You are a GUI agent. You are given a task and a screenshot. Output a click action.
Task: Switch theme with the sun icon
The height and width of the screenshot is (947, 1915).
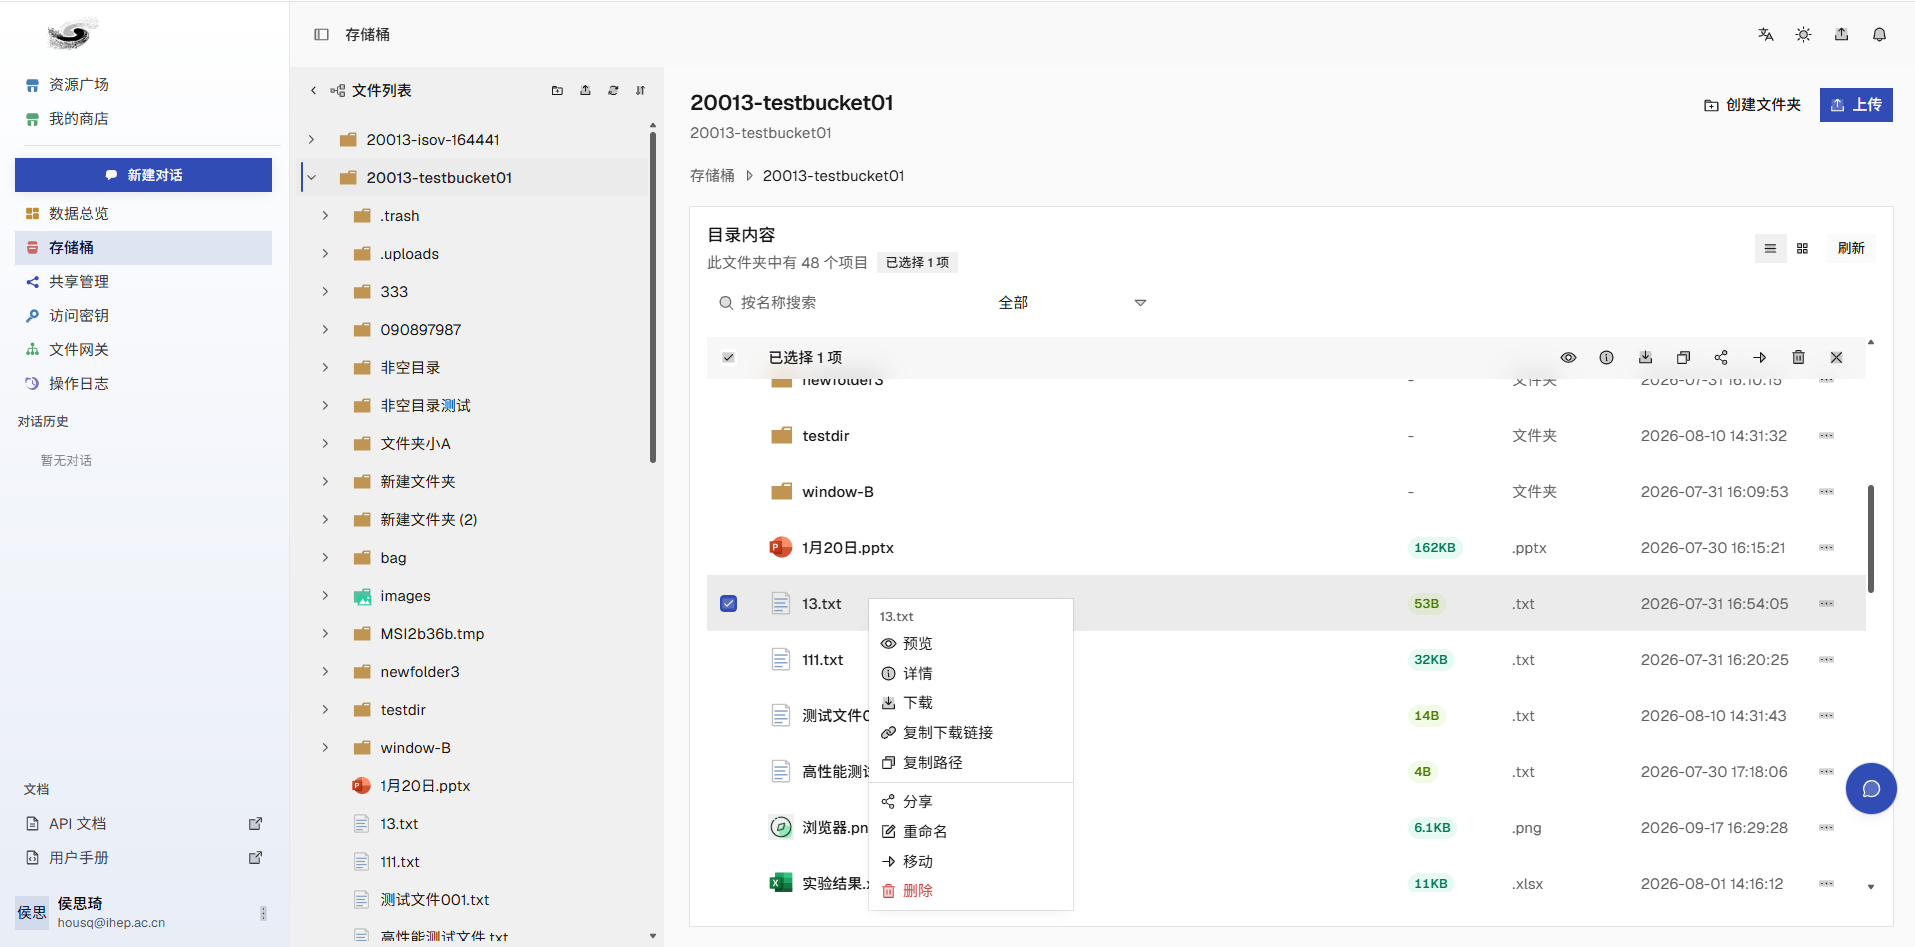[x=1803, y=34]
